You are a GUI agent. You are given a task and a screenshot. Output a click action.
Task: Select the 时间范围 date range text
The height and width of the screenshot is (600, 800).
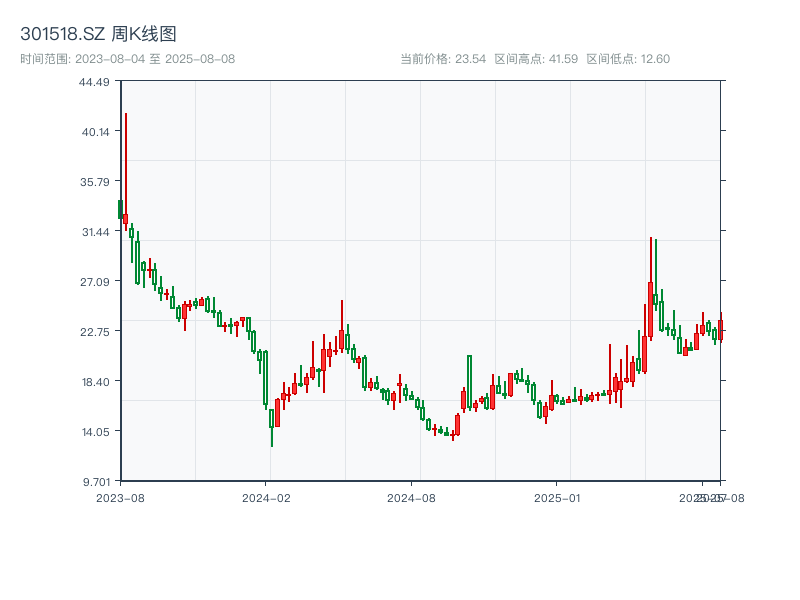(x=127, y=59)
